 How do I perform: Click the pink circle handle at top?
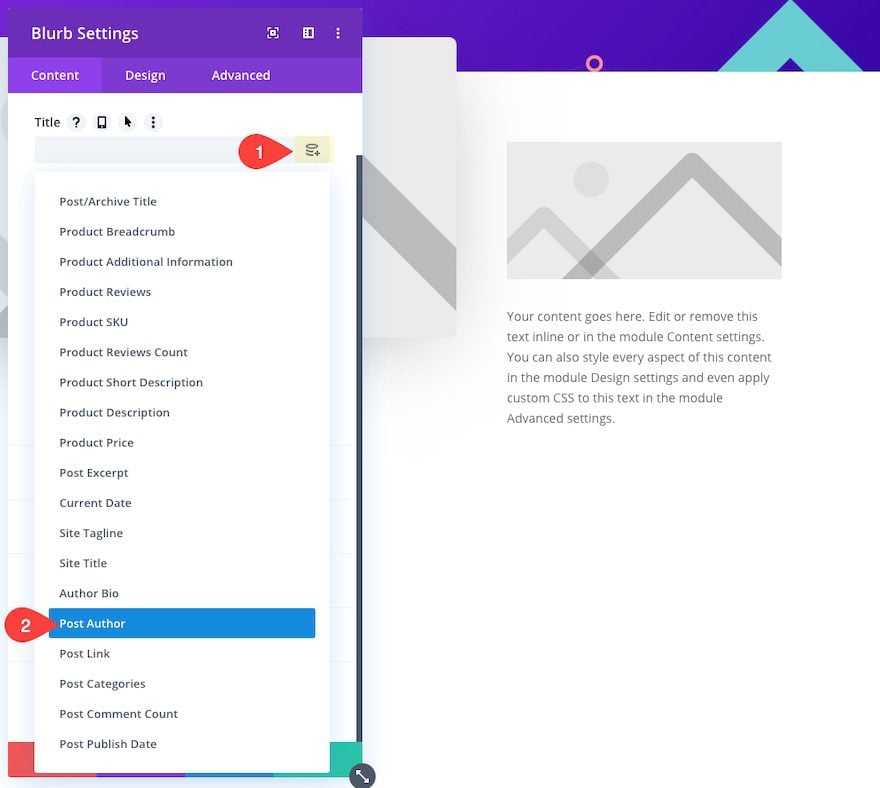(594, 63)
